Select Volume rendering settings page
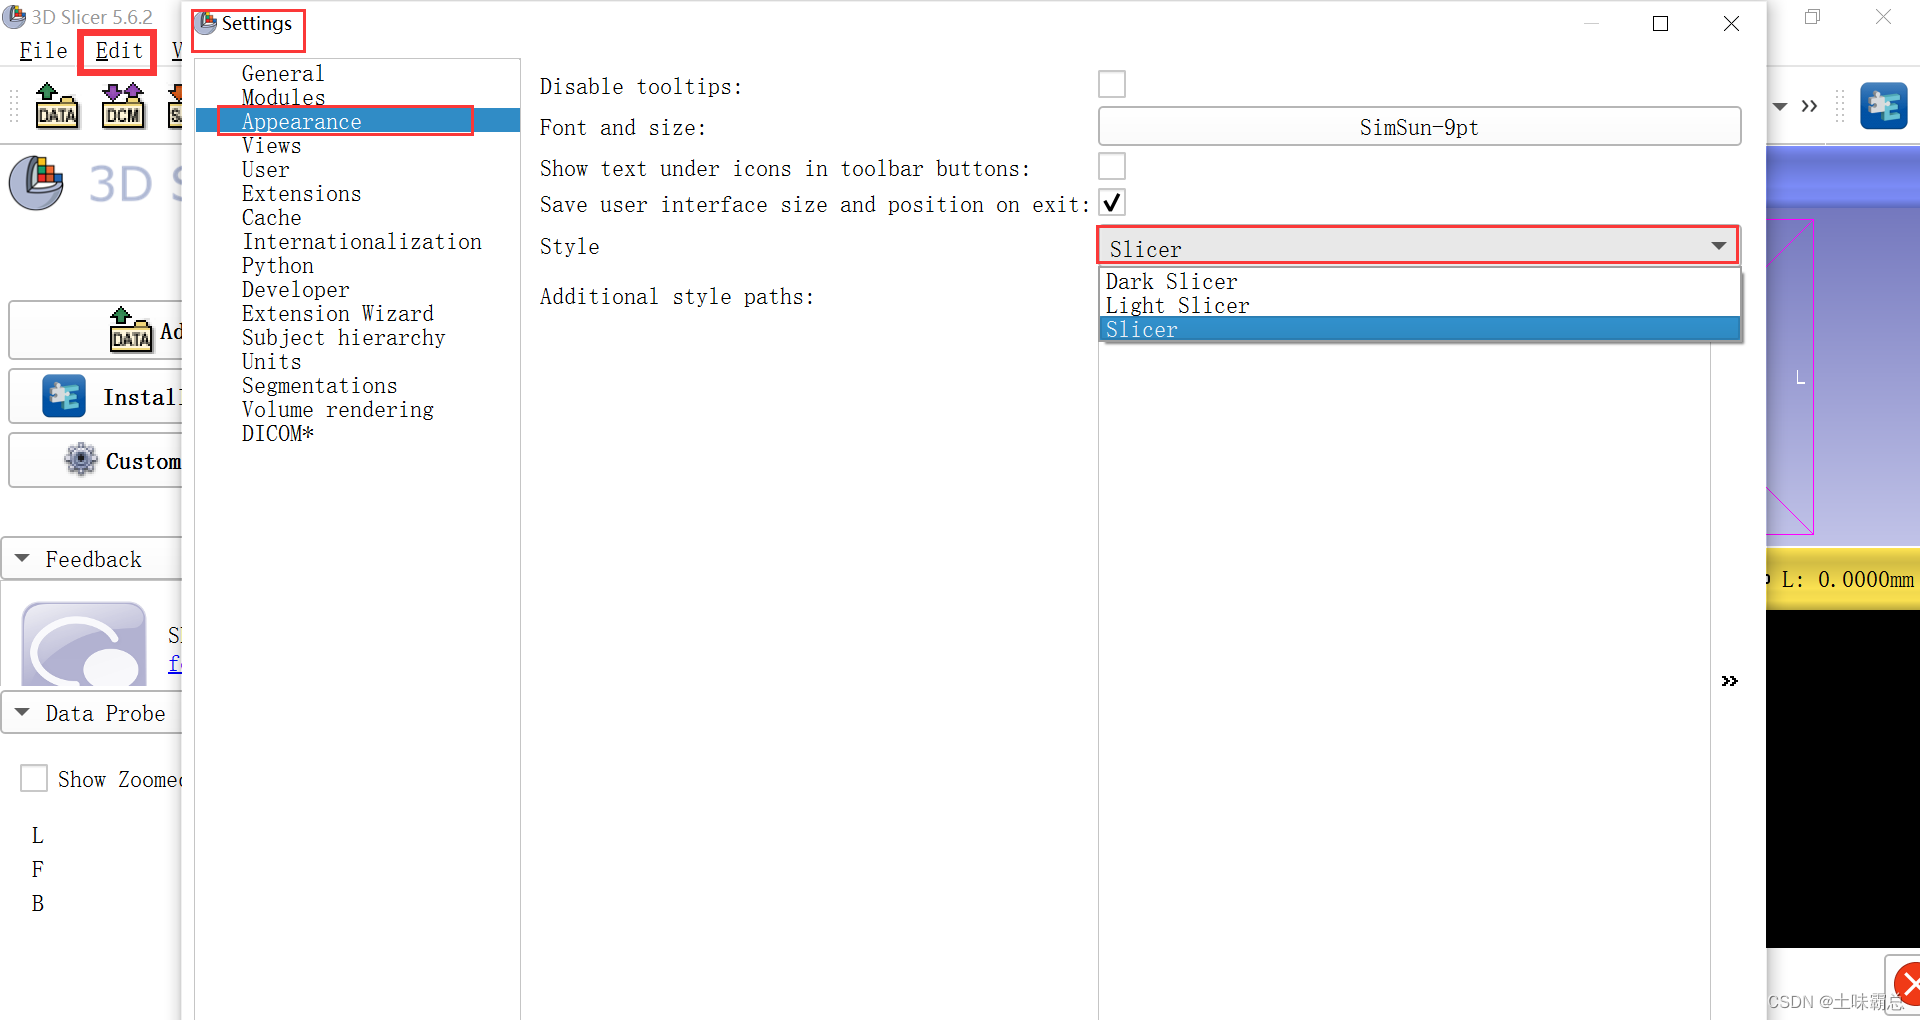This screenshot has width=1920, height=1020. click(x=337, y=409)
